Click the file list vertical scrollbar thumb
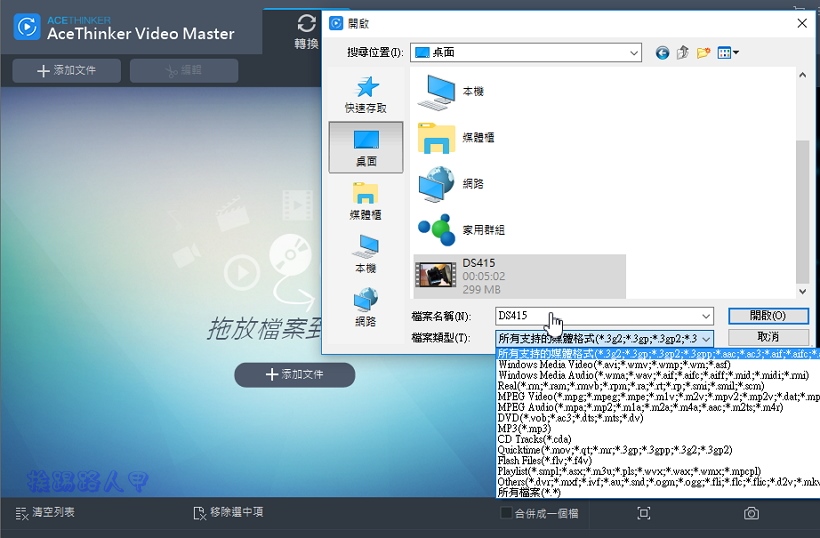 (802, 212)
